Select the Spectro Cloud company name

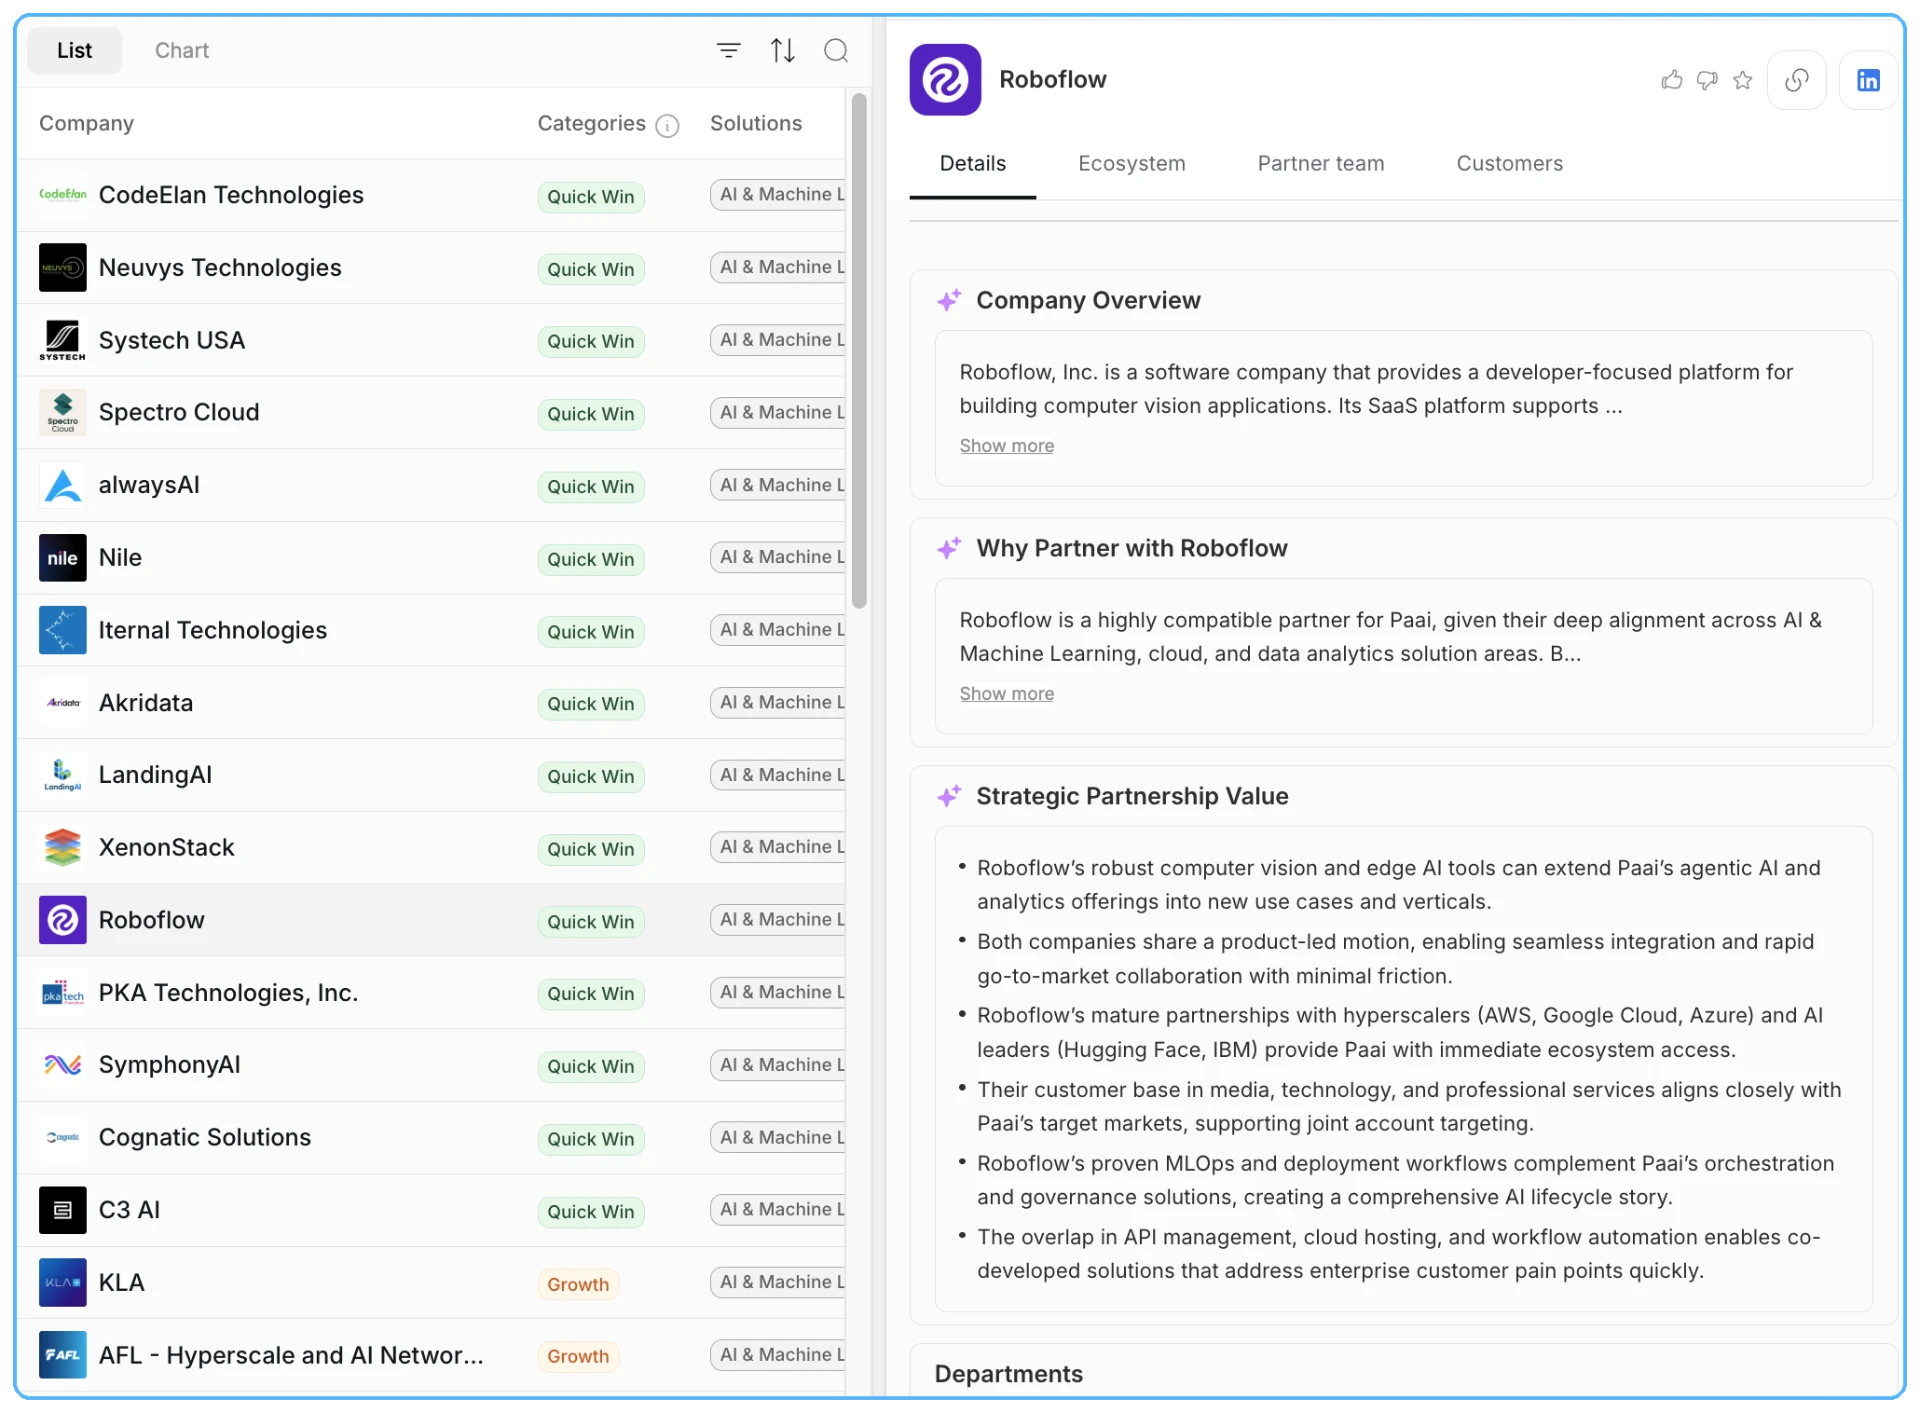[179, 413]
